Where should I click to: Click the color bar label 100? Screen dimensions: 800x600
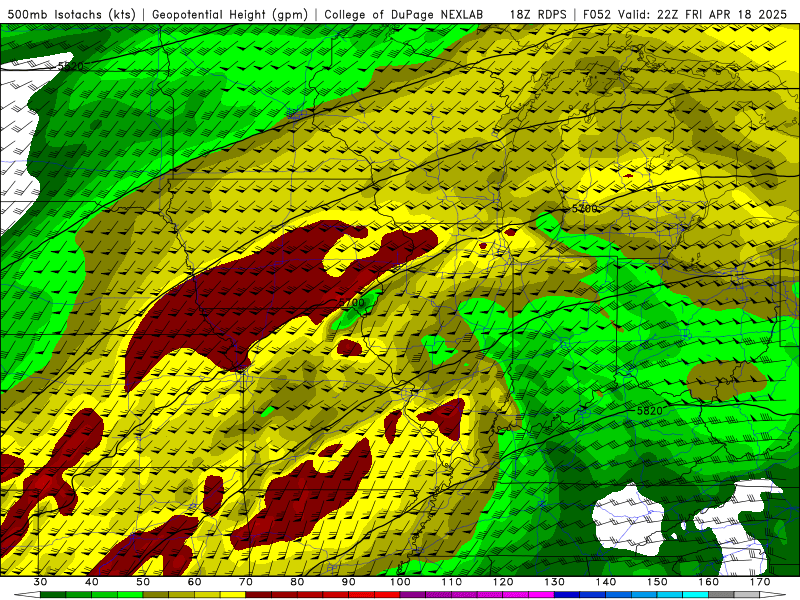(400, 582)
